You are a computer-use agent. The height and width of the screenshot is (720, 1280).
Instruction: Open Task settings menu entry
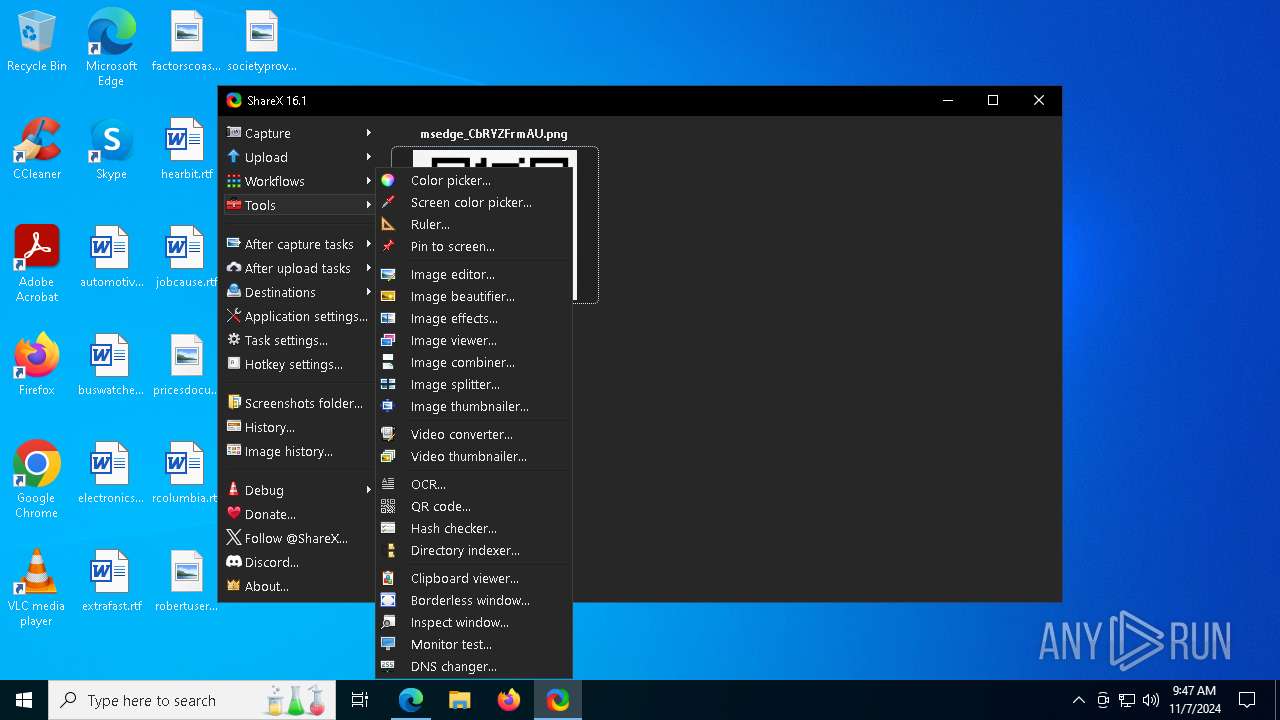[298, 340]
